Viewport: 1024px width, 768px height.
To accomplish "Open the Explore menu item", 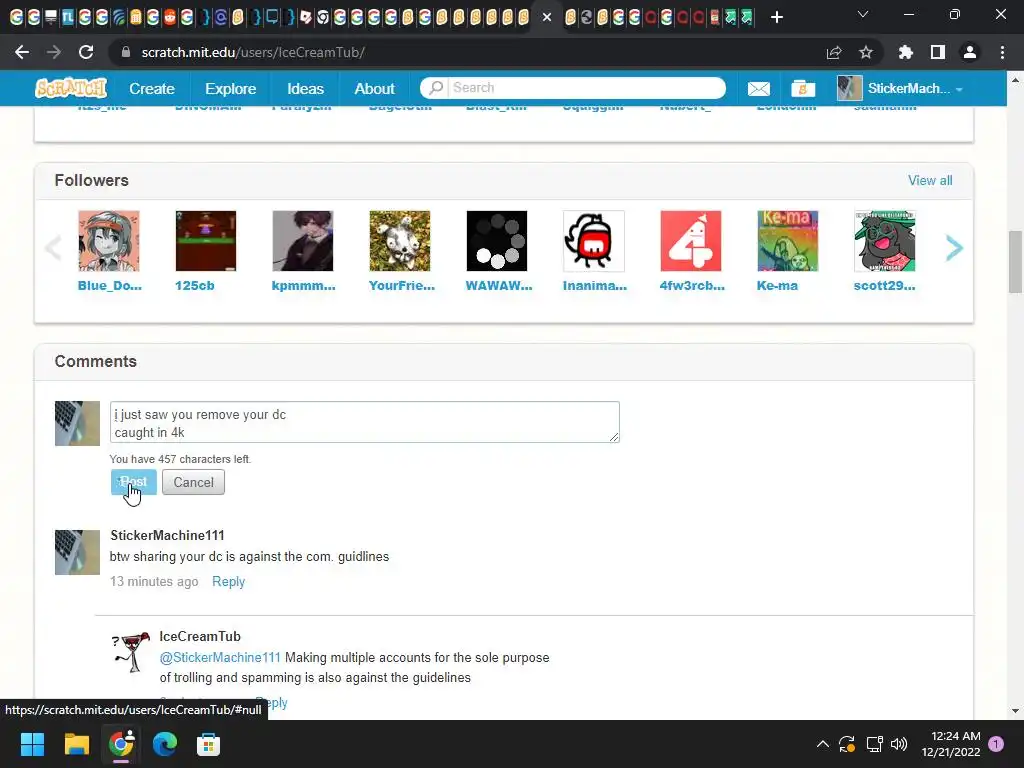I will click(231, 88).
